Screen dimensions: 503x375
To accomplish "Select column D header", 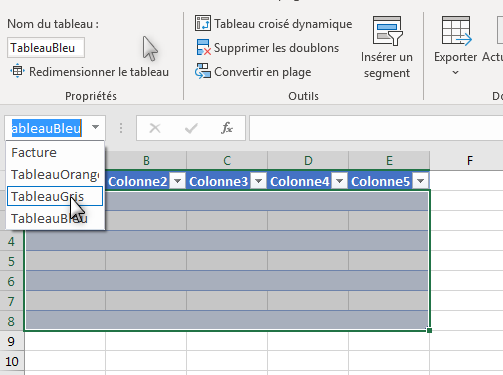I will (308, 161).
